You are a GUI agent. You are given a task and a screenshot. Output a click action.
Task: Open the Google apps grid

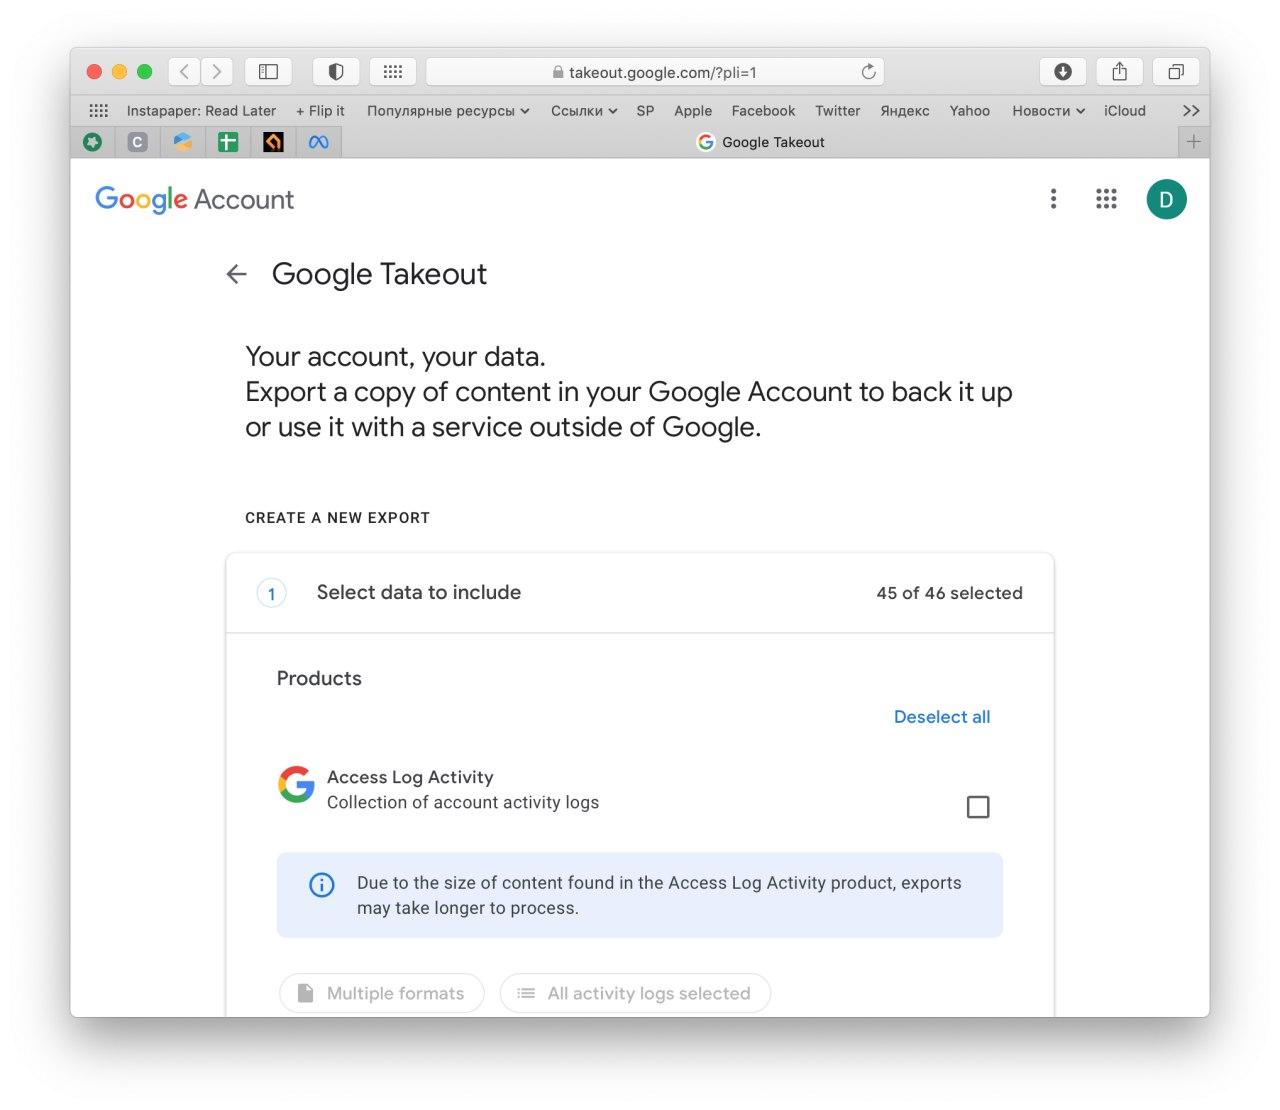click(1106, 199)
